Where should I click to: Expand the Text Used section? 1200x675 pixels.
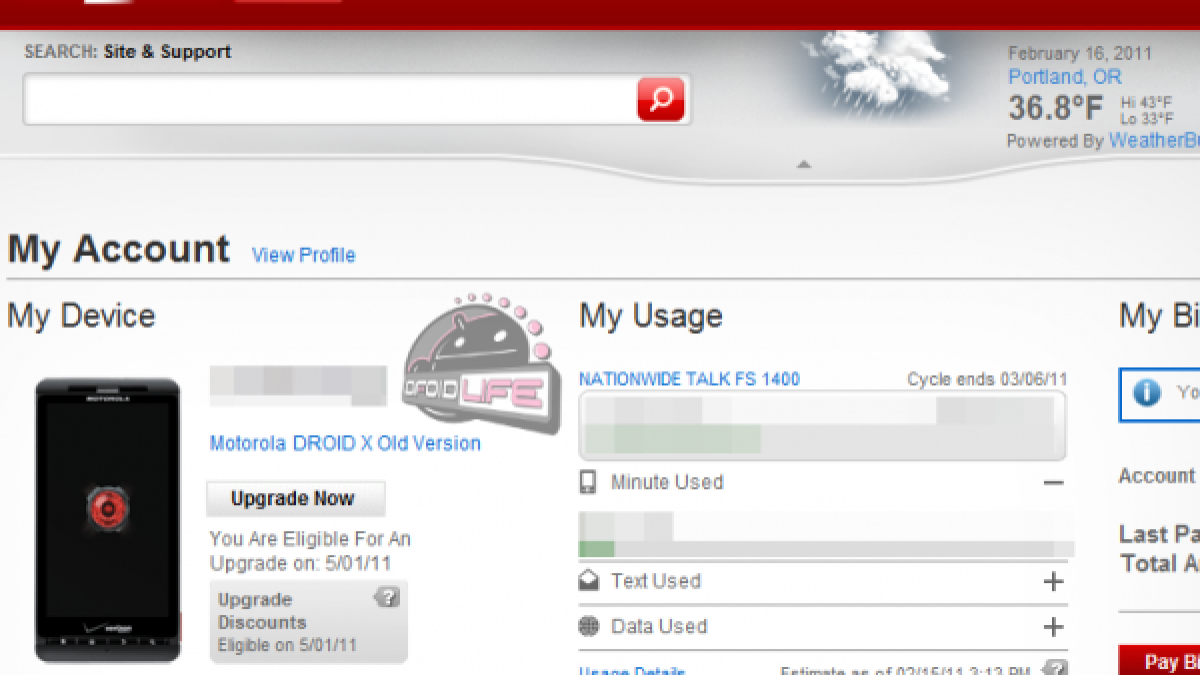click(x=1053, y=582)
